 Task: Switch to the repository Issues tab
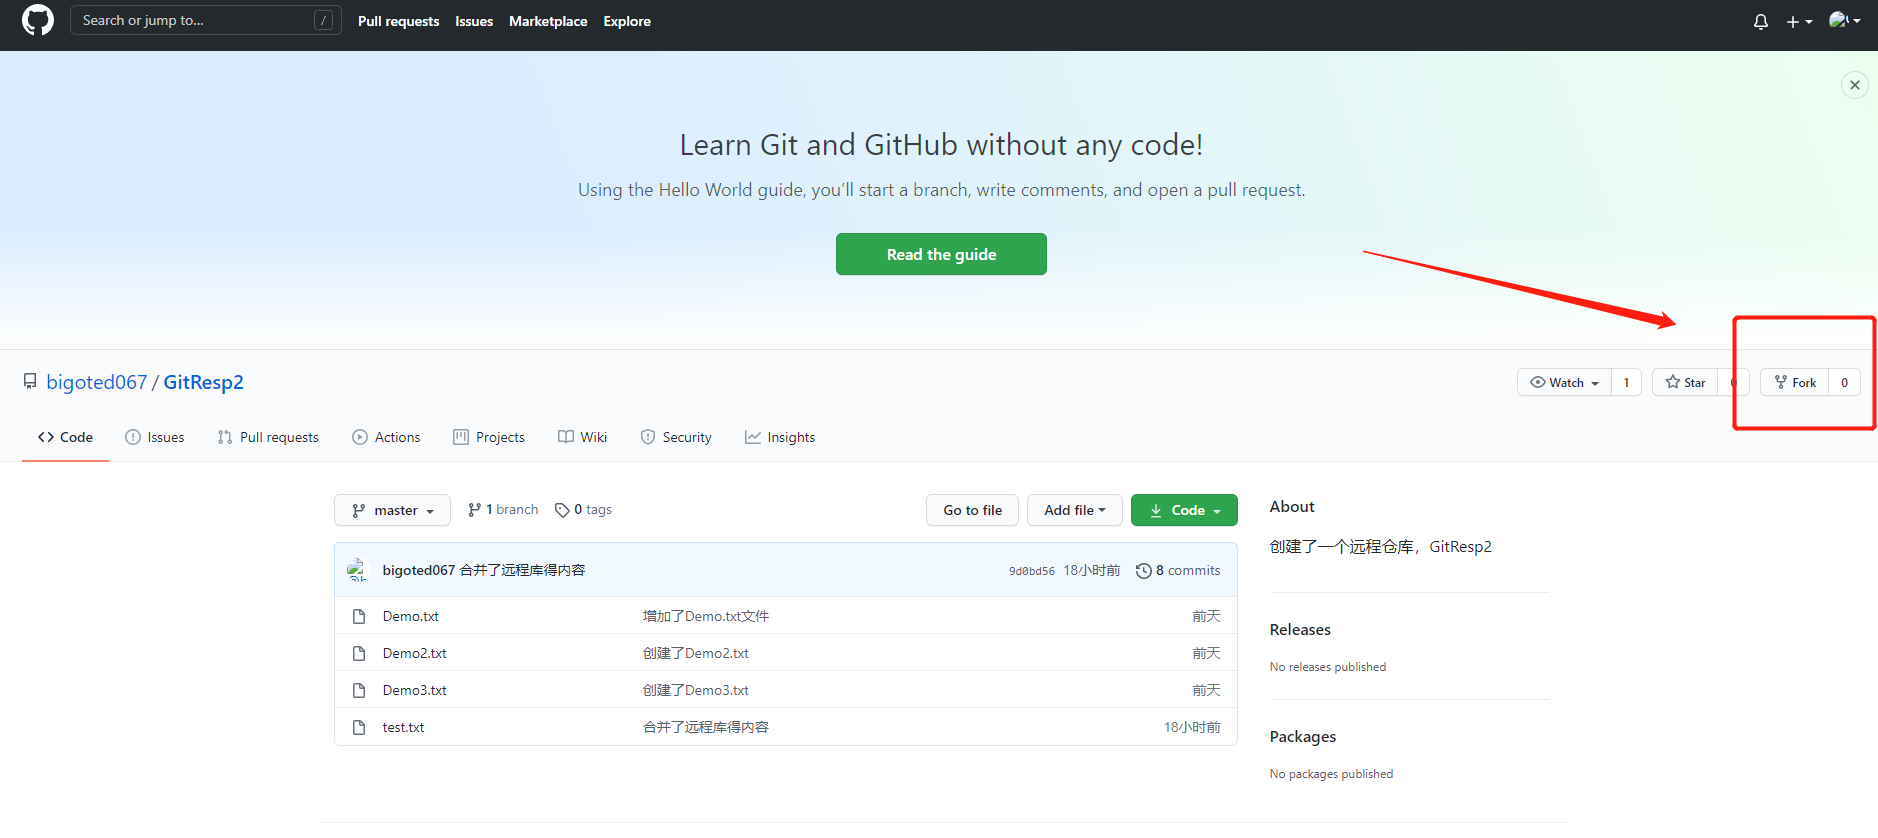pyautogui.click(x=155, y=437)
